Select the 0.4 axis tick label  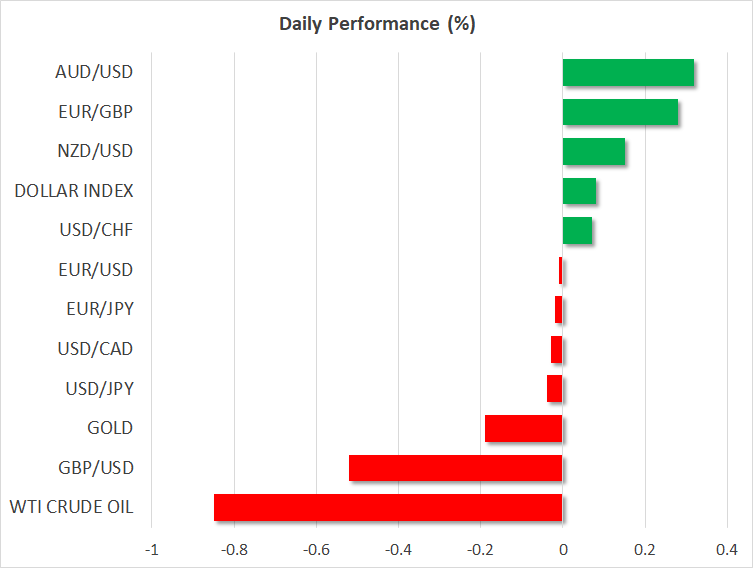tap(727, 549)
